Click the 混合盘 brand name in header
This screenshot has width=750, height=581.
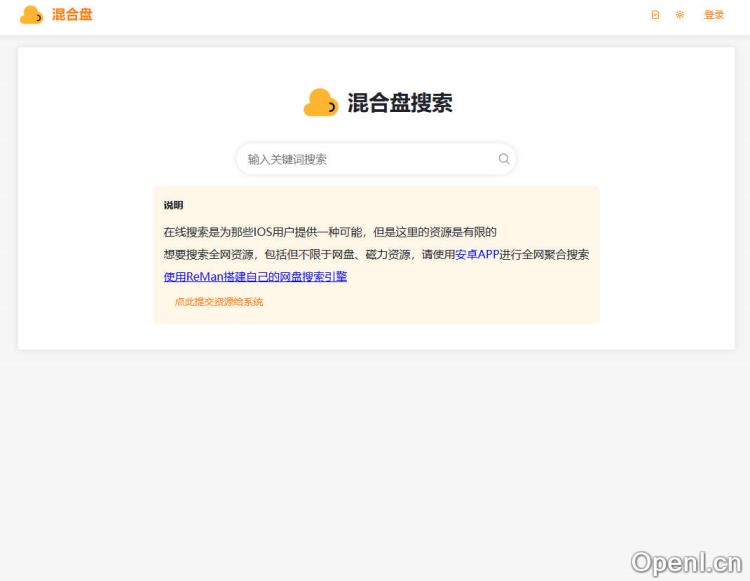72,15
